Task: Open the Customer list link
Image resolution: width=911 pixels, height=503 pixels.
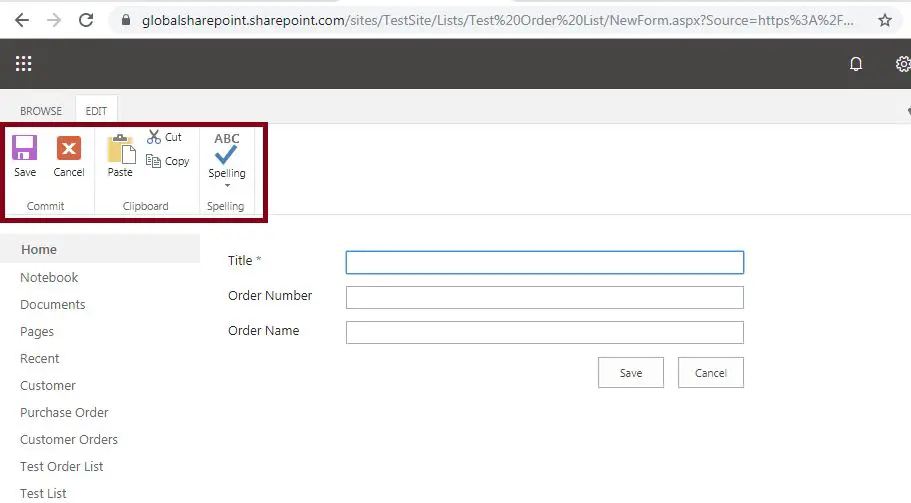Action: (48, 386)
